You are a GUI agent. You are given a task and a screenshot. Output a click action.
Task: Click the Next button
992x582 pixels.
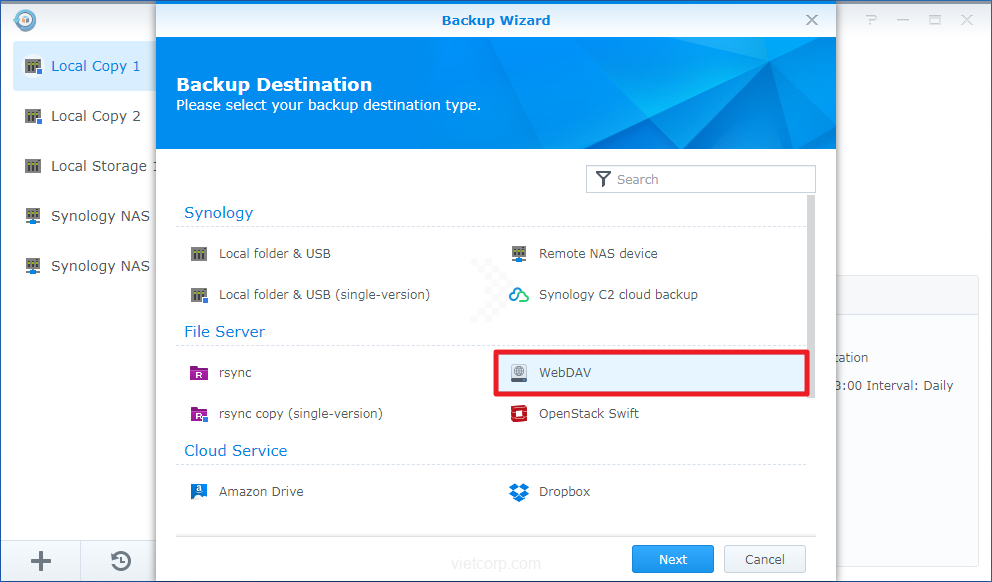672,559
